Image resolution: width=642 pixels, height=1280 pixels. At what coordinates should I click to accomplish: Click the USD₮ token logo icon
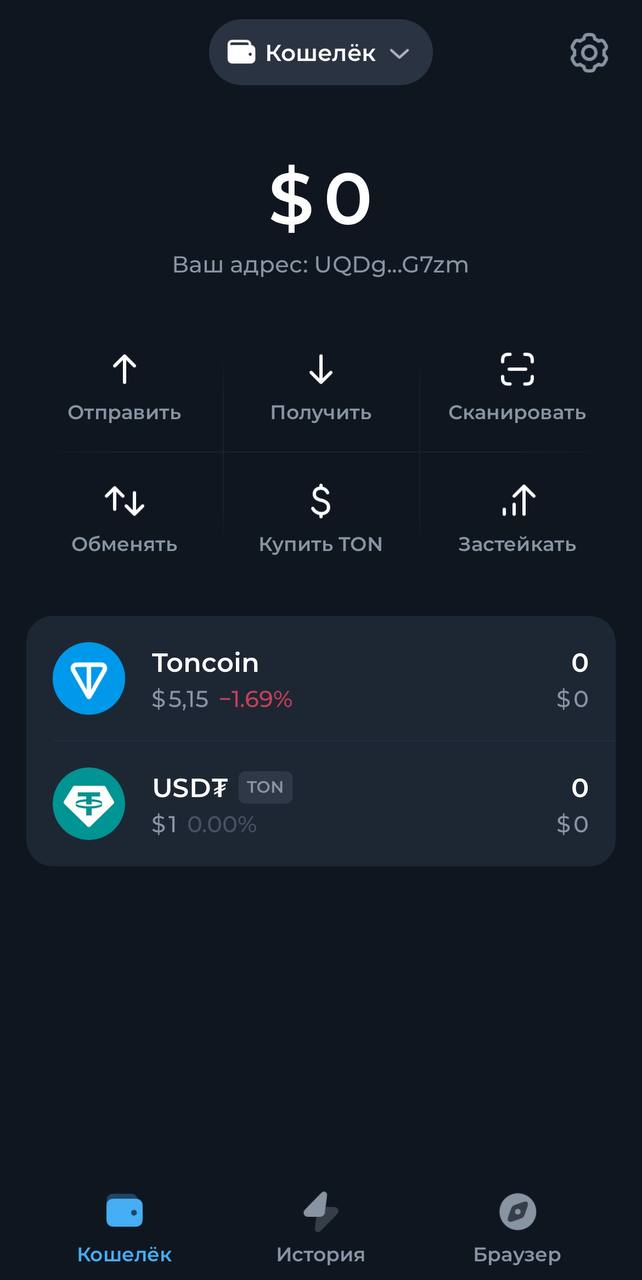tap(89, 804)
